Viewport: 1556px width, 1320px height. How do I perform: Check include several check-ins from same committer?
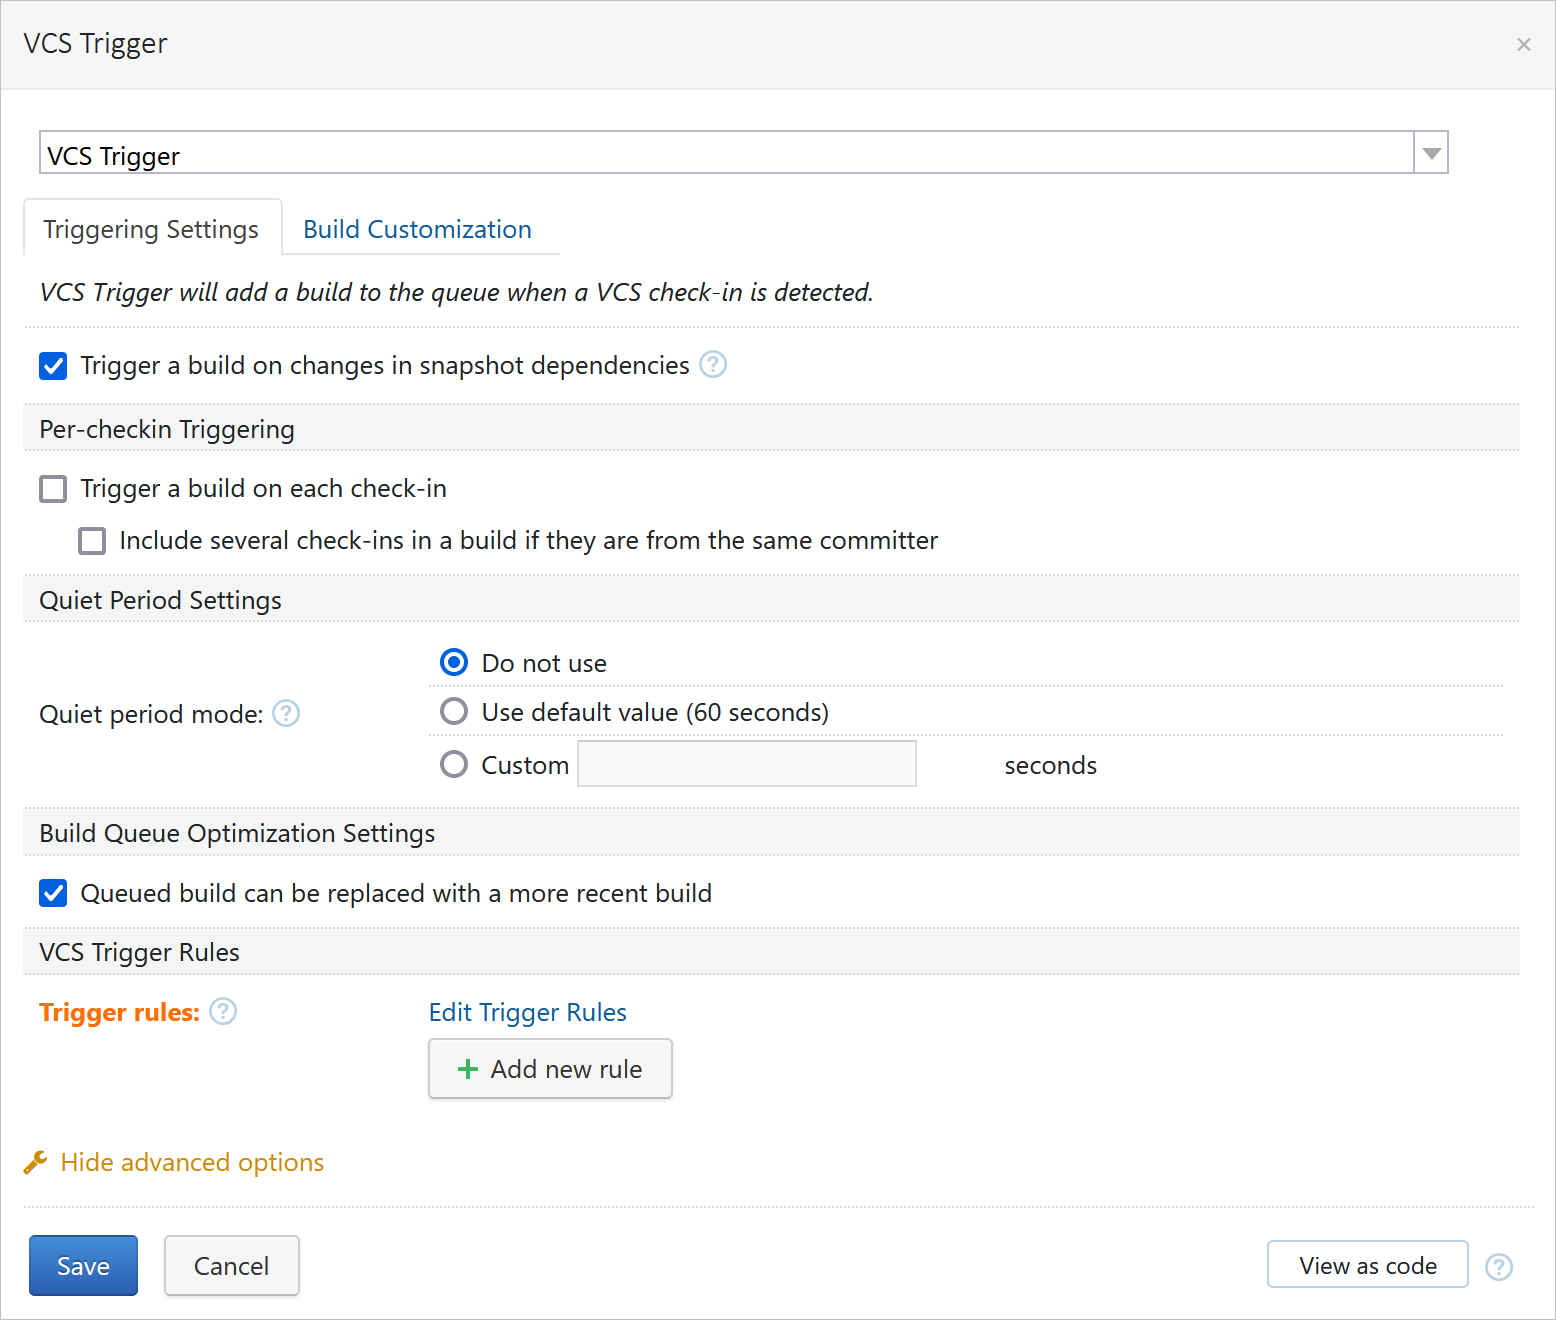(92, 541)
